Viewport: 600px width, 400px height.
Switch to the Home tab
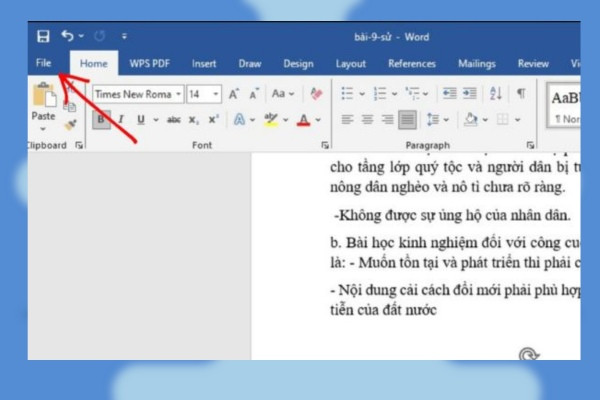click(94, 64)
